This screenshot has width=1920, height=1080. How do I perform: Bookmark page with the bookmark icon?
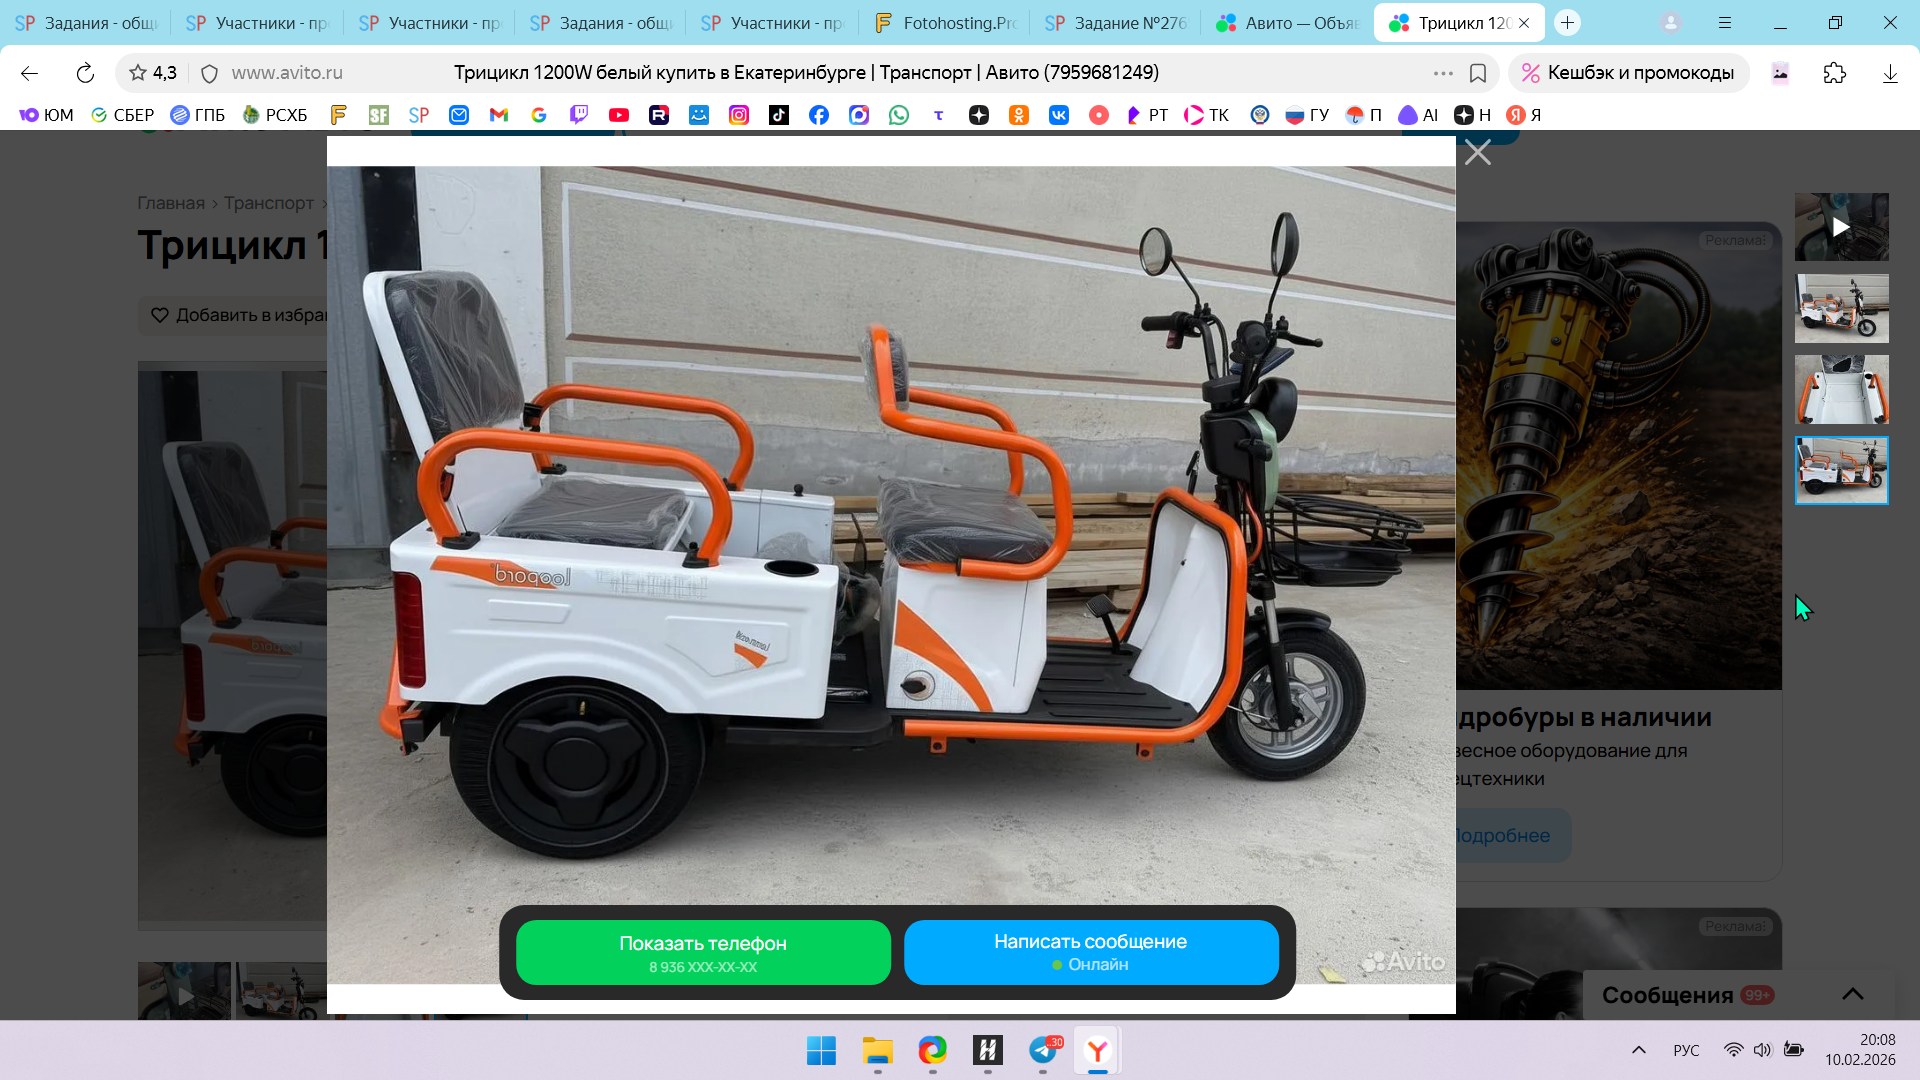pos(1478,73)
